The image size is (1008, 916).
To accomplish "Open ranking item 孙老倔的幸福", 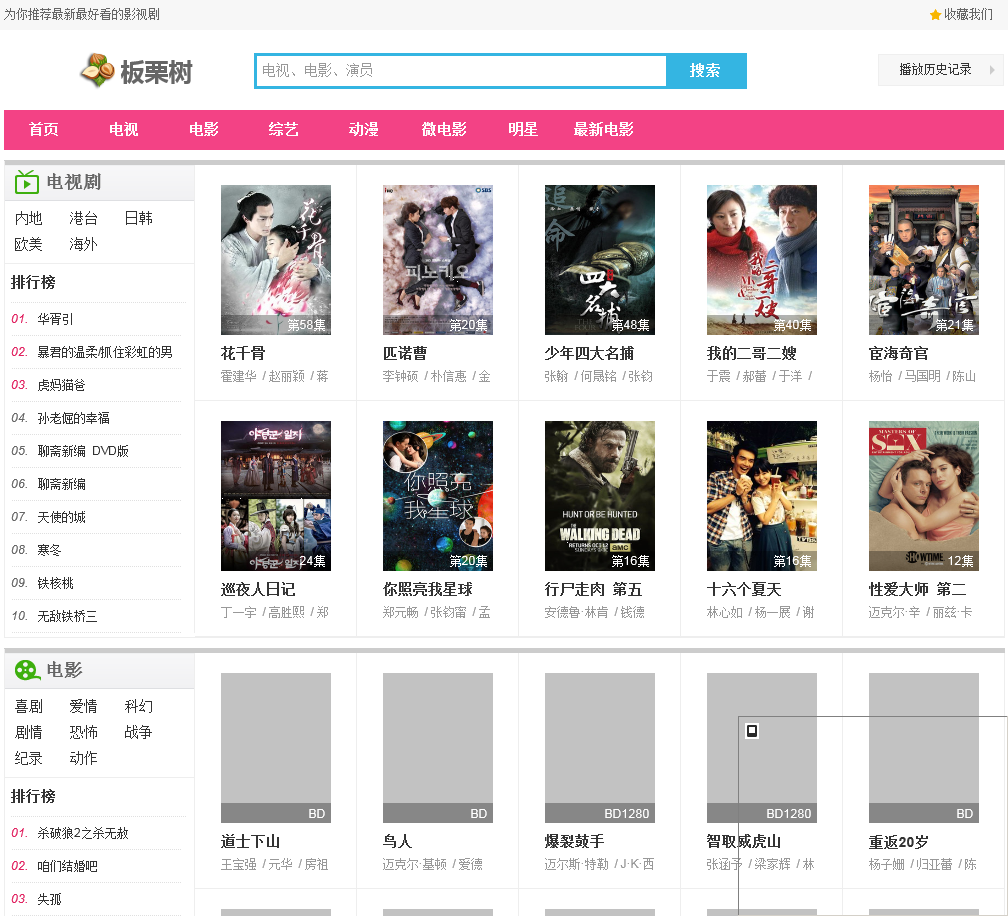I will coord(73,418).
